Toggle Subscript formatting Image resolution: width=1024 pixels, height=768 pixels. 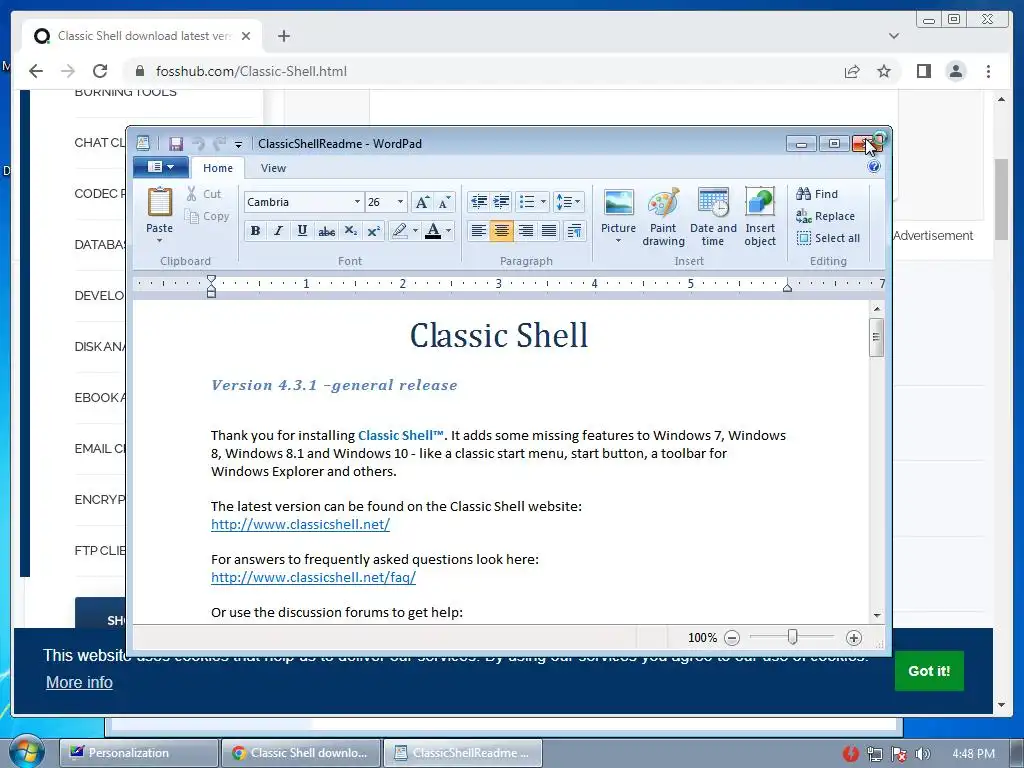pyautogui.click(x=351, y=231)
